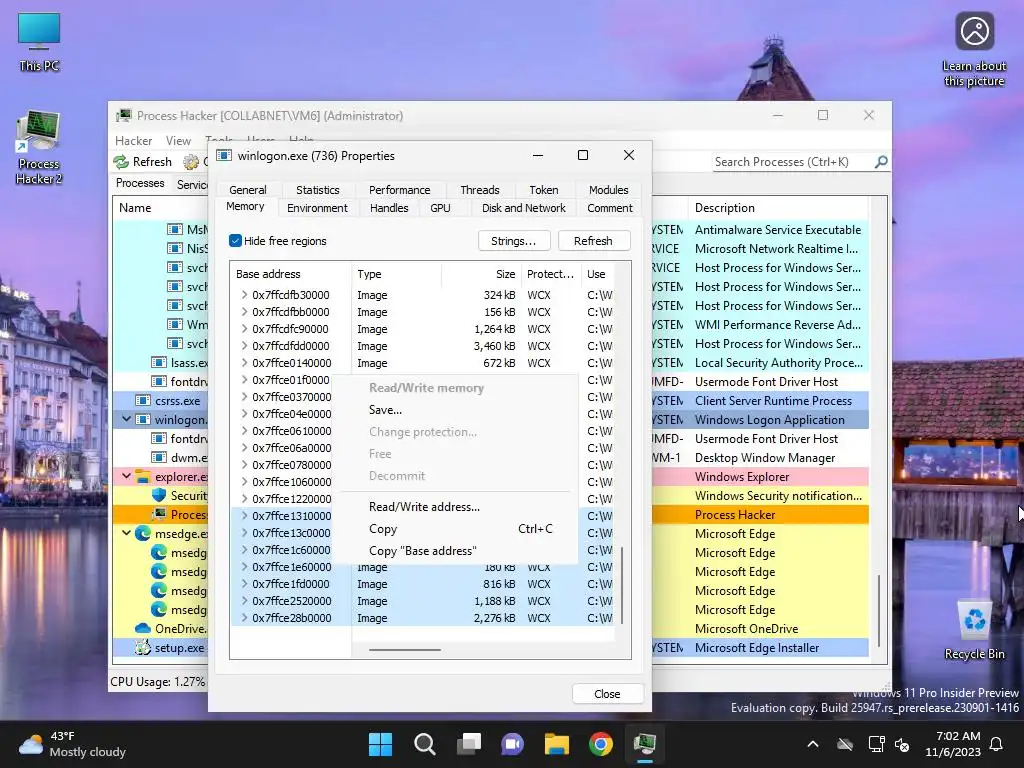
Task: Open the Processes tab in Process Hacker
Action: pyautogui.click(x=140, y=184)
